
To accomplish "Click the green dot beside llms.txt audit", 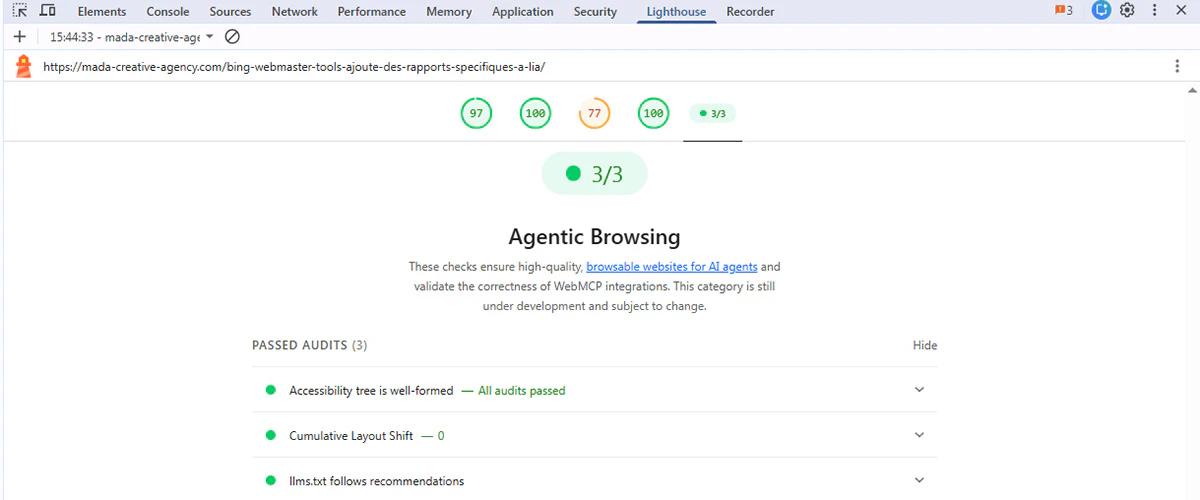I will pyautogui.click(x=270, y=481).
